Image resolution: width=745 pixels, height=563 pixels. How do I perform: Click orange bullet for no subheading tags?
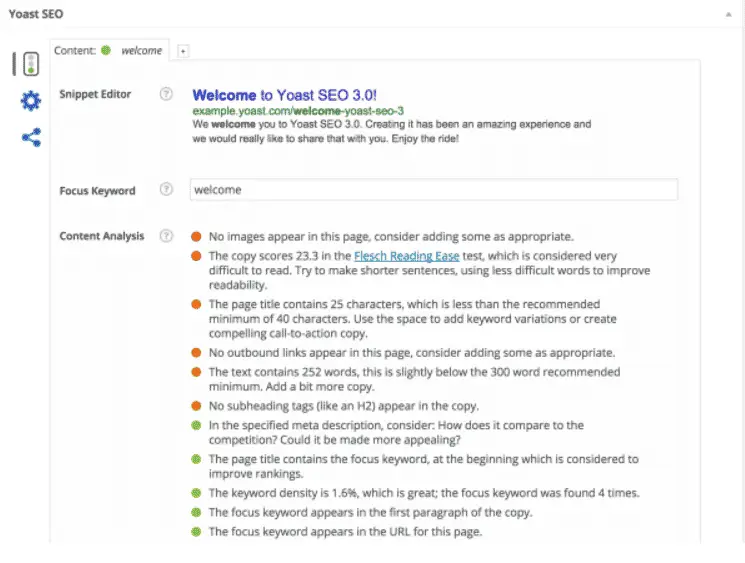(196, 406)
